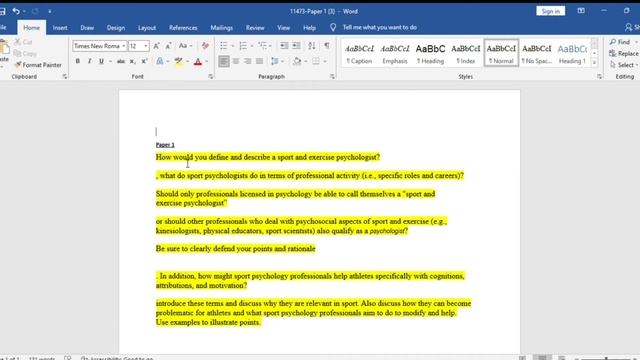The image size is (640, 360).
Task: Click the Find magnifier
Action: [620, 42]
